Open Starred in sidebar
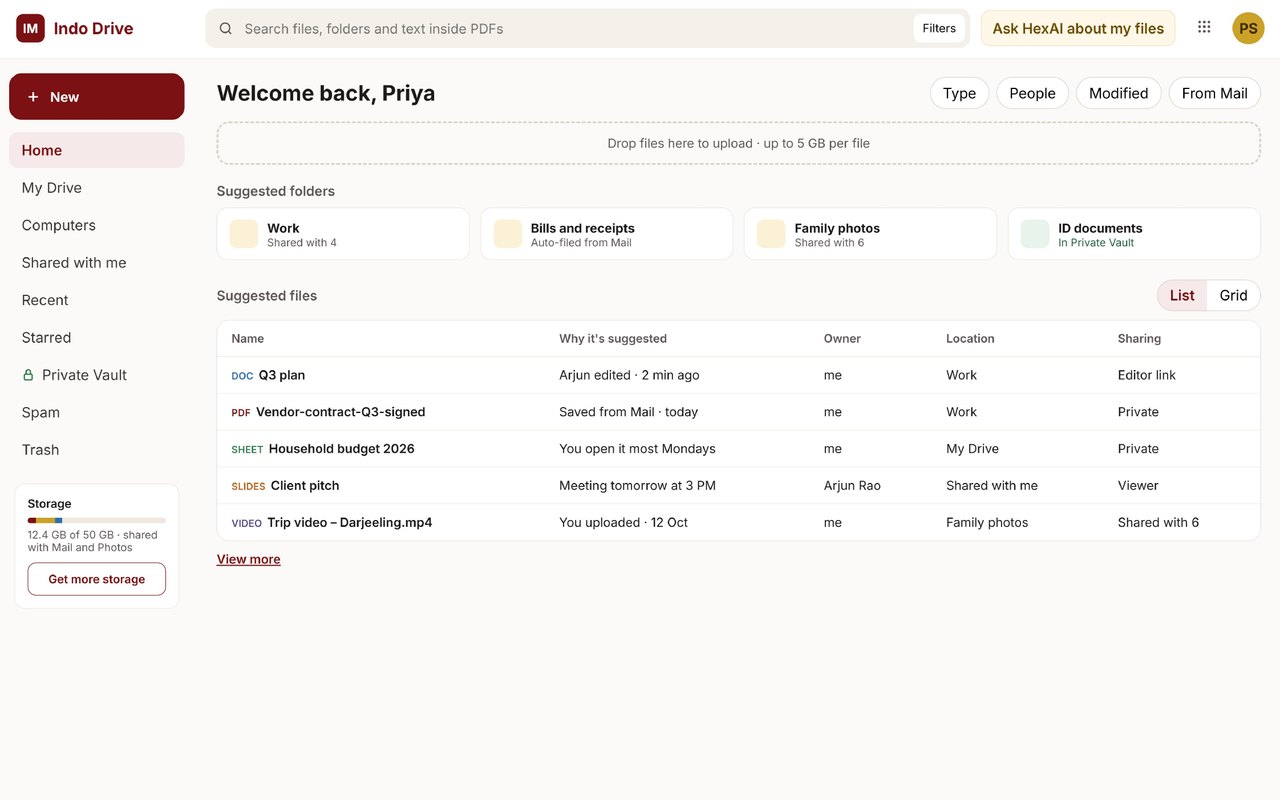 (97, 338)
